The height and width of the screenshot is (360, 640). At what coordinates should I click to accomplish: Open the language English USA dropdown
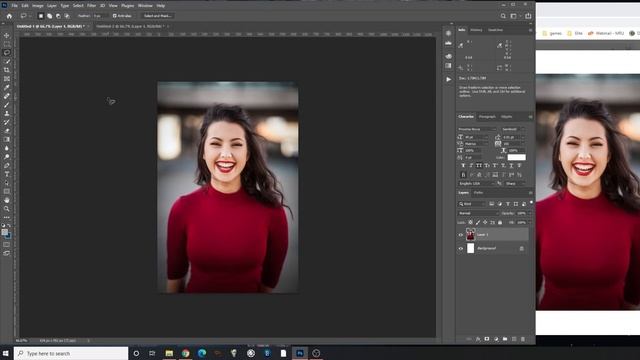tap(477, 184)
